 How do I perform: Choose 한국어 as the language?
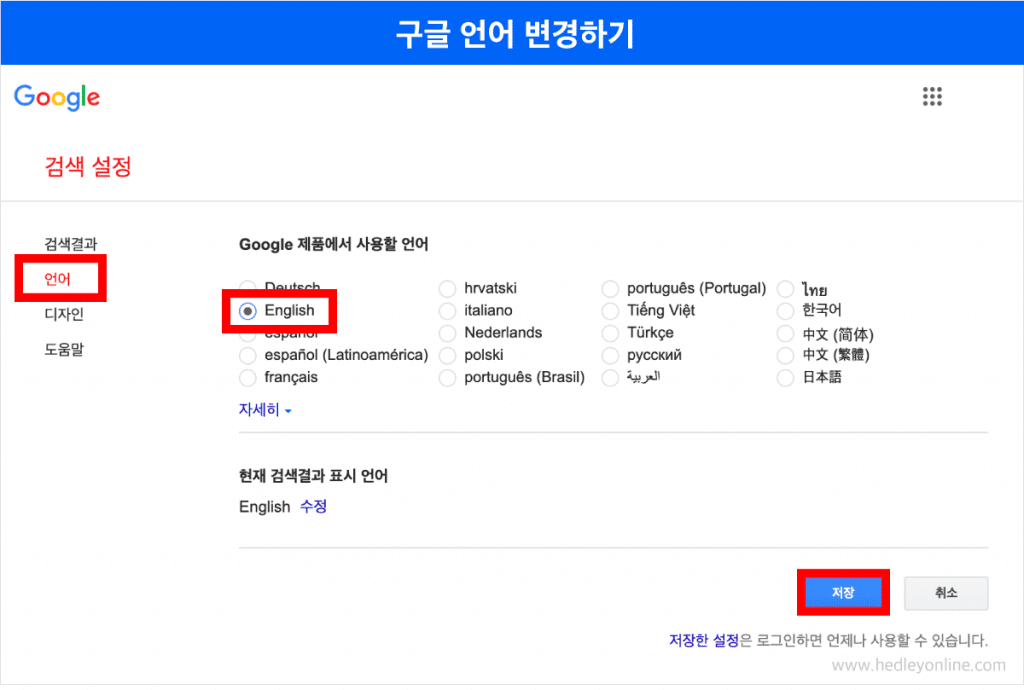tap(785, 311)
